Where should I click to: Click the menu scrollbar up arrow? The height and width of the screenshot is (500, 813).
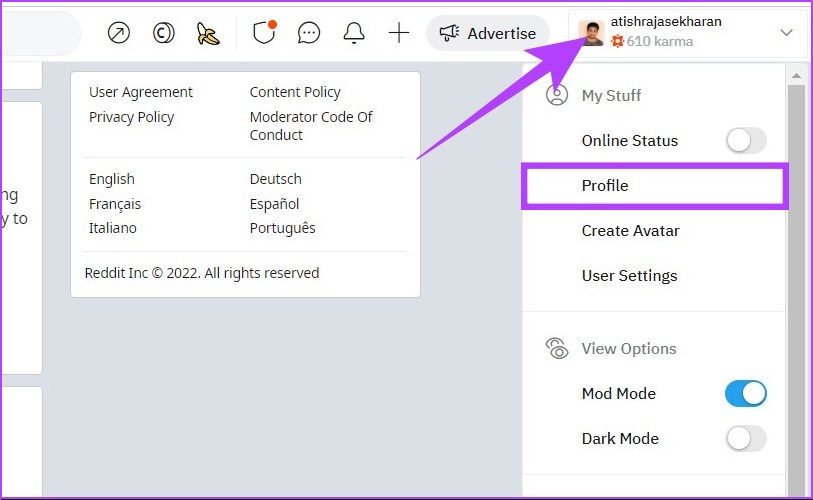click(x=796, y=76)
